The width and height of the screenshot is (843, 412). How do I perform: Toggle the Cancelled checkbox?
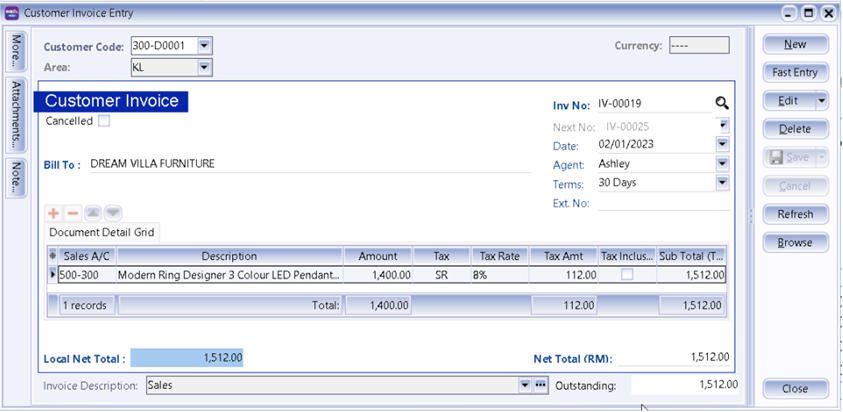(x=104, y=121)
